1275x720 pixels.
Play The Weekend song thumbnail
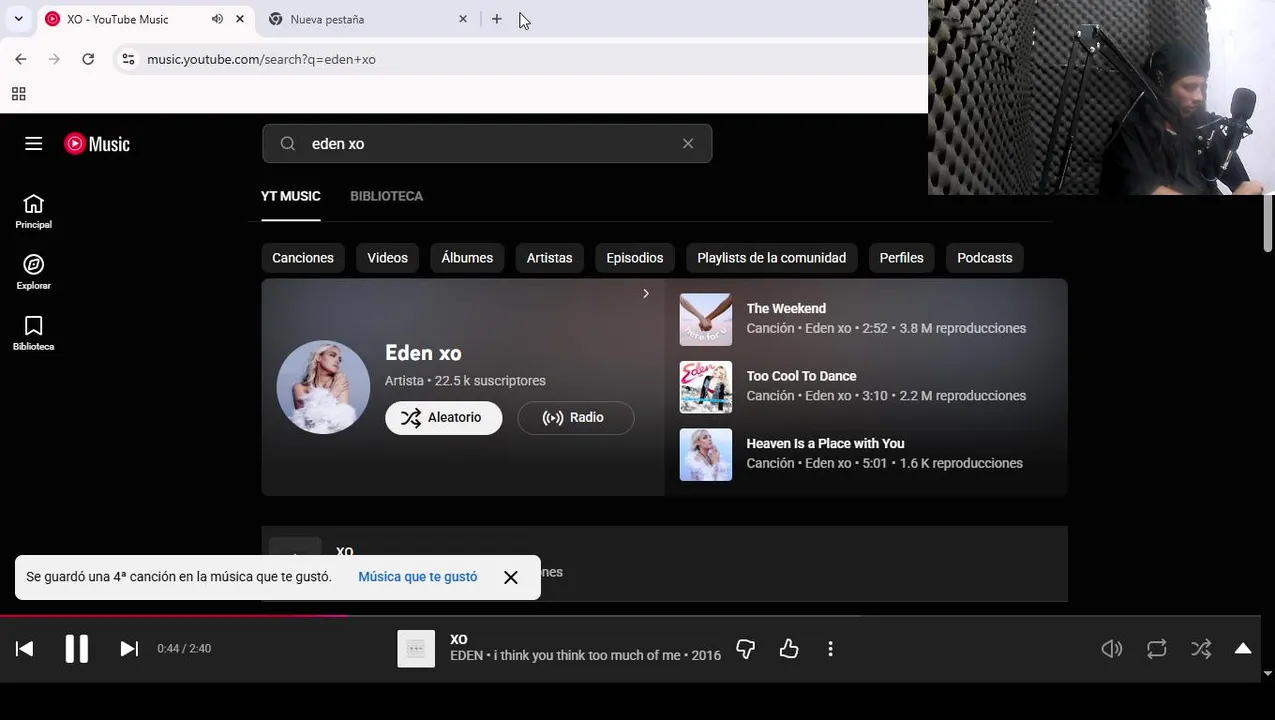point(706,319)
